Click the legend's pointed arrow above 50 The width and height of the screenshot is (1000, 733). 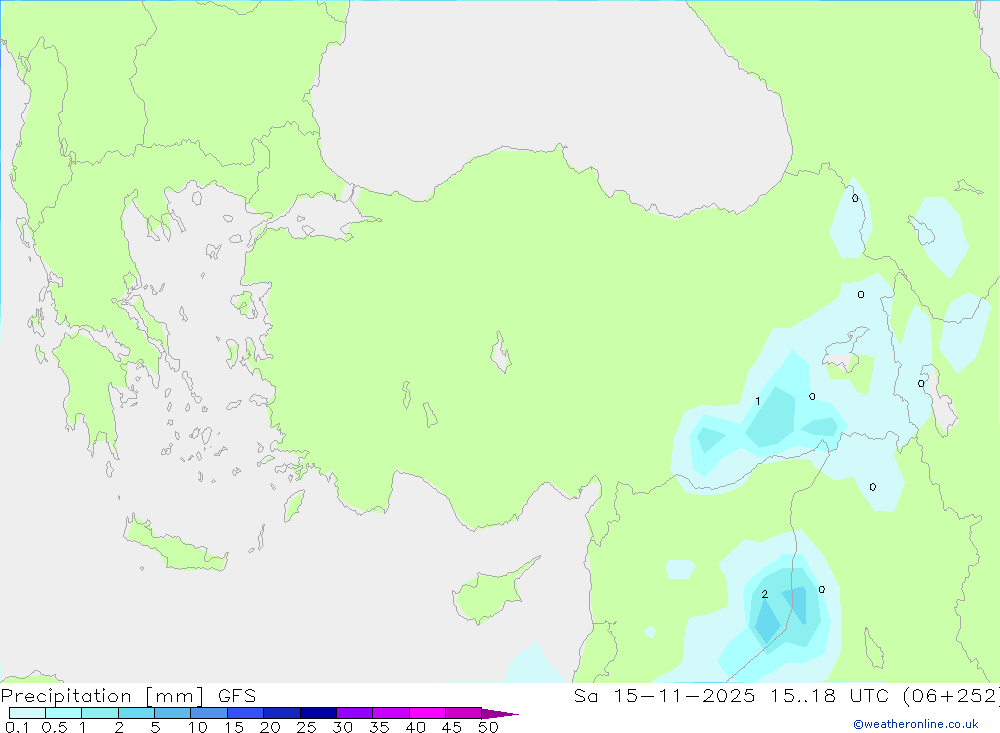pos(500,713)
